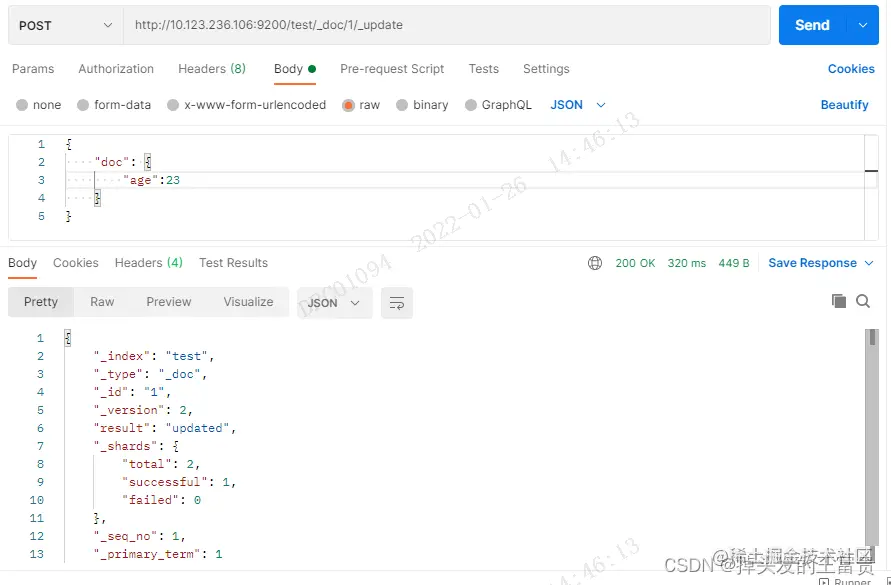Click the "_type": "_doc" response line
891x585 pixels.
coord(151,374)
